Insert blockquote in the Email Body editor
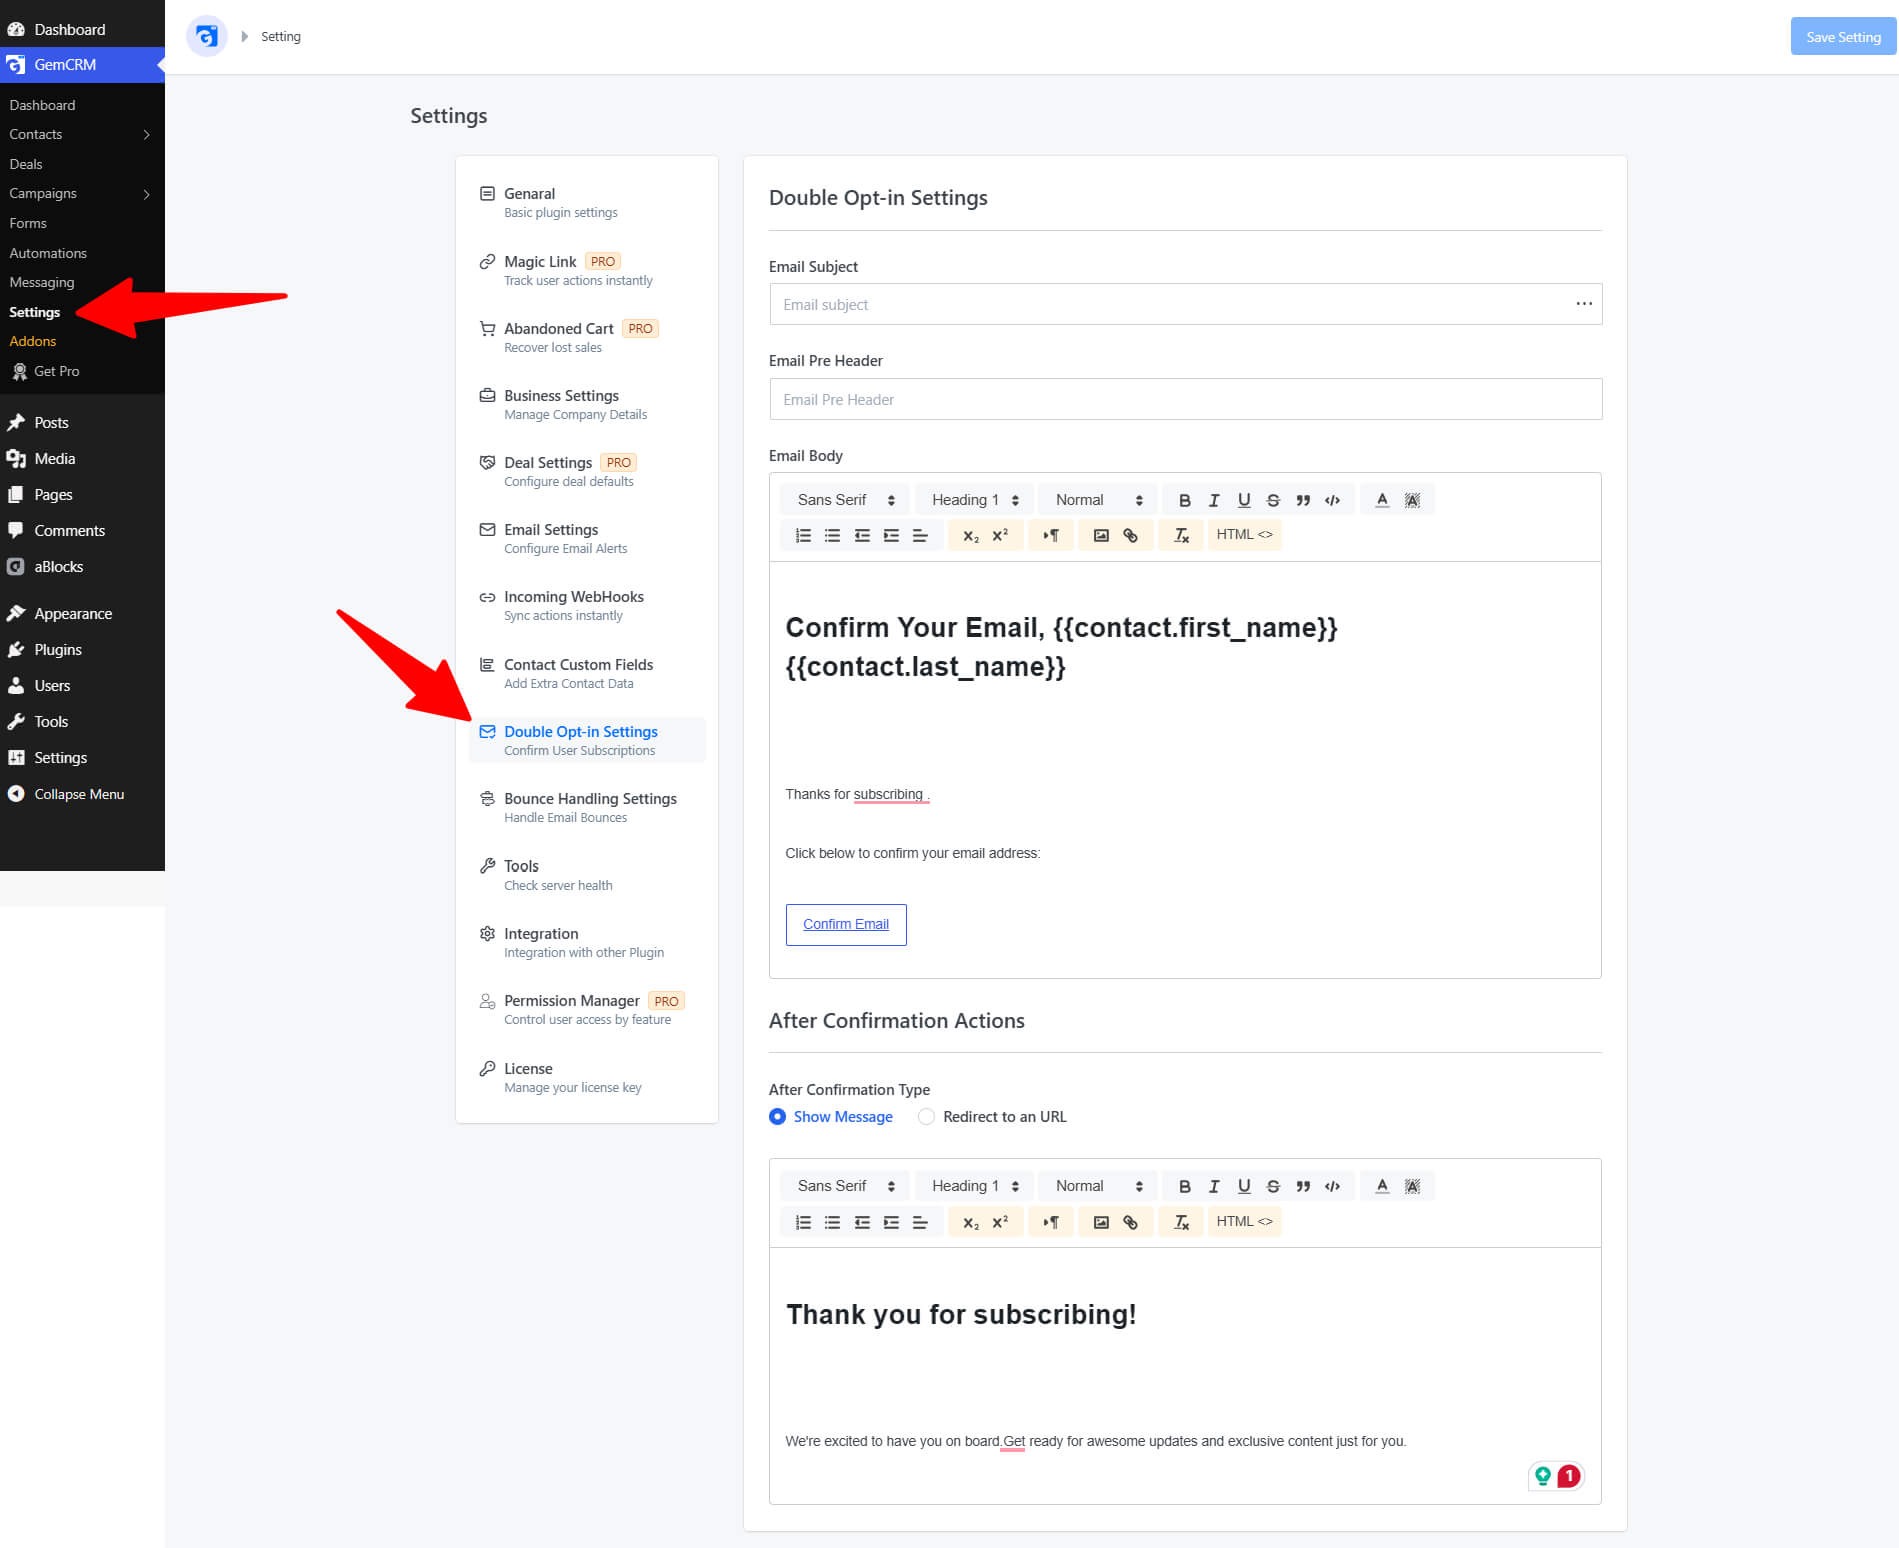 1303,500
